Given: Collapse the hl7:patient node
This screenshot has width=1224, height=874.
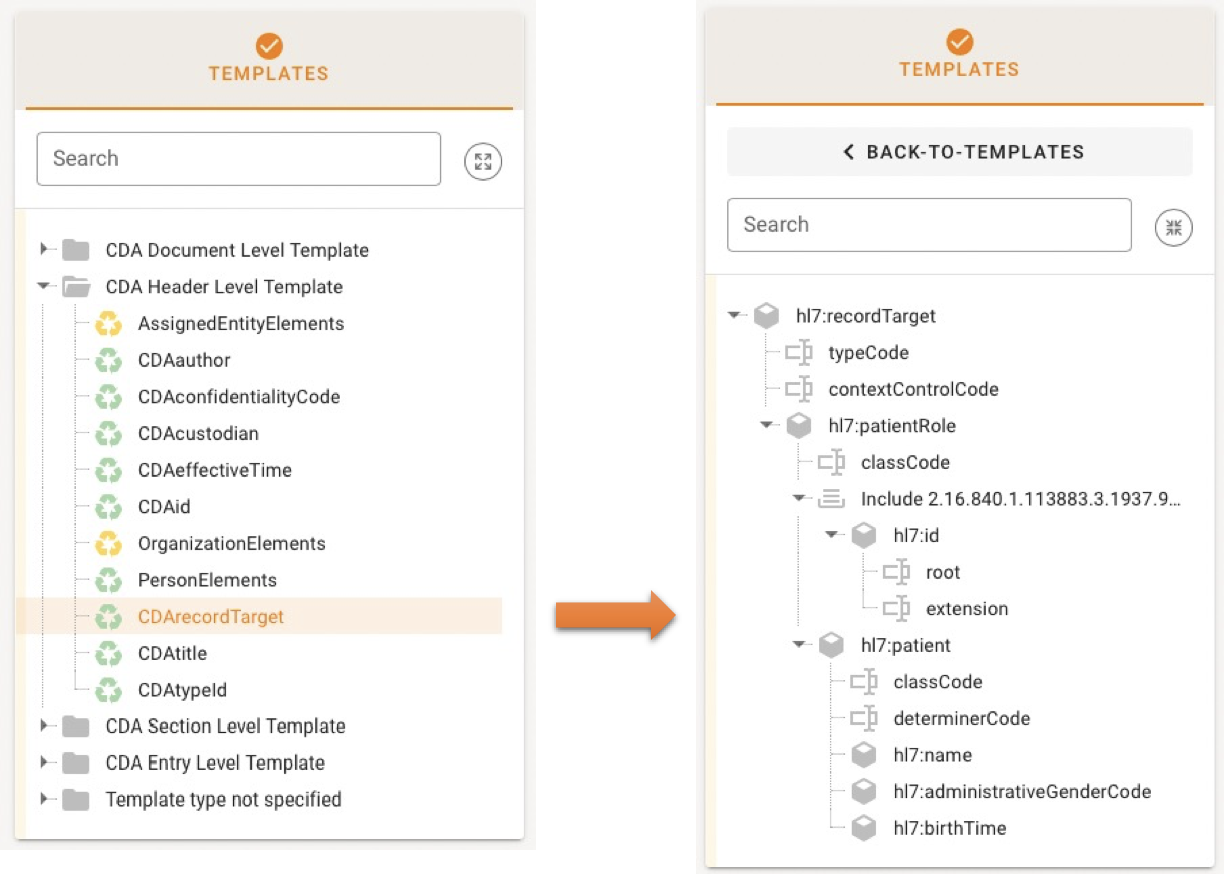Looking at the screenshot, I should 799,645.
